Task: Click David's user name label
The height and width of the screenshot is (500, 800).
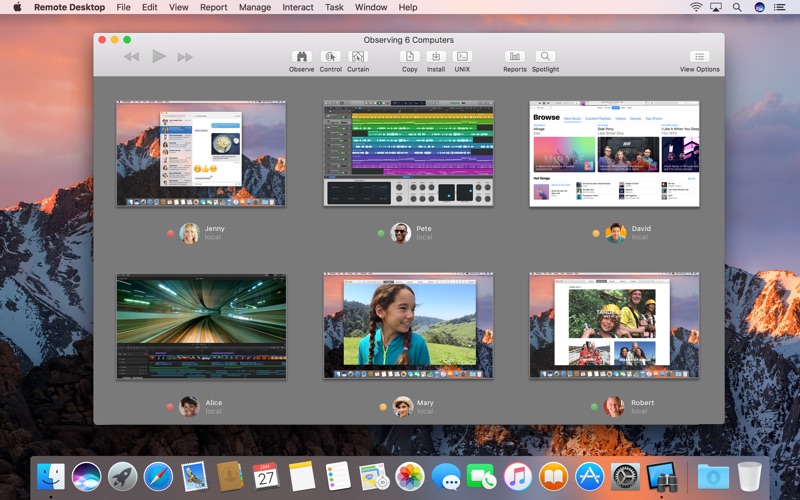Action: (x=640, y=229)
